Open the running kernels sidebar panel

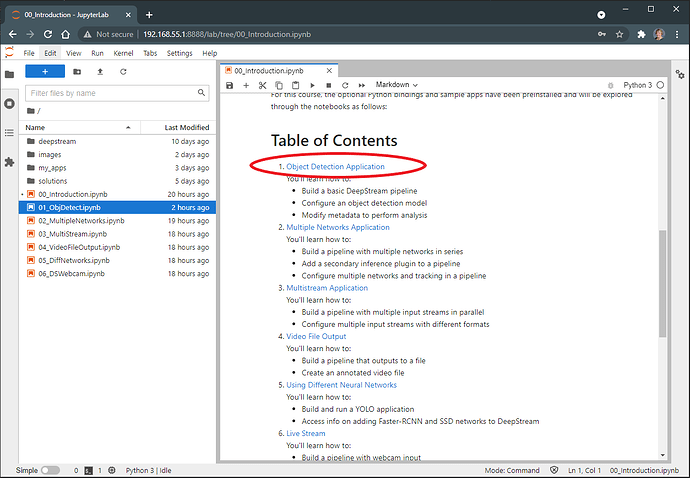(x=9, y=103)
